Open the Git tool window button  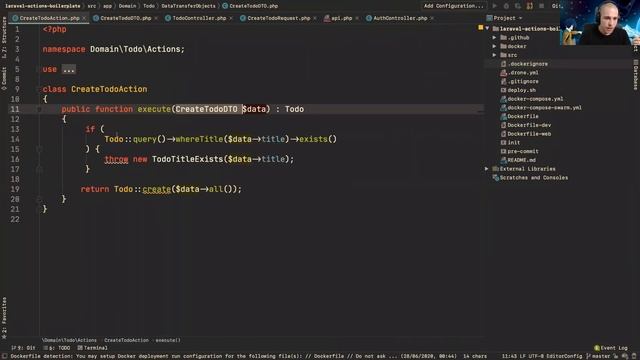click(x=23, y=348)
